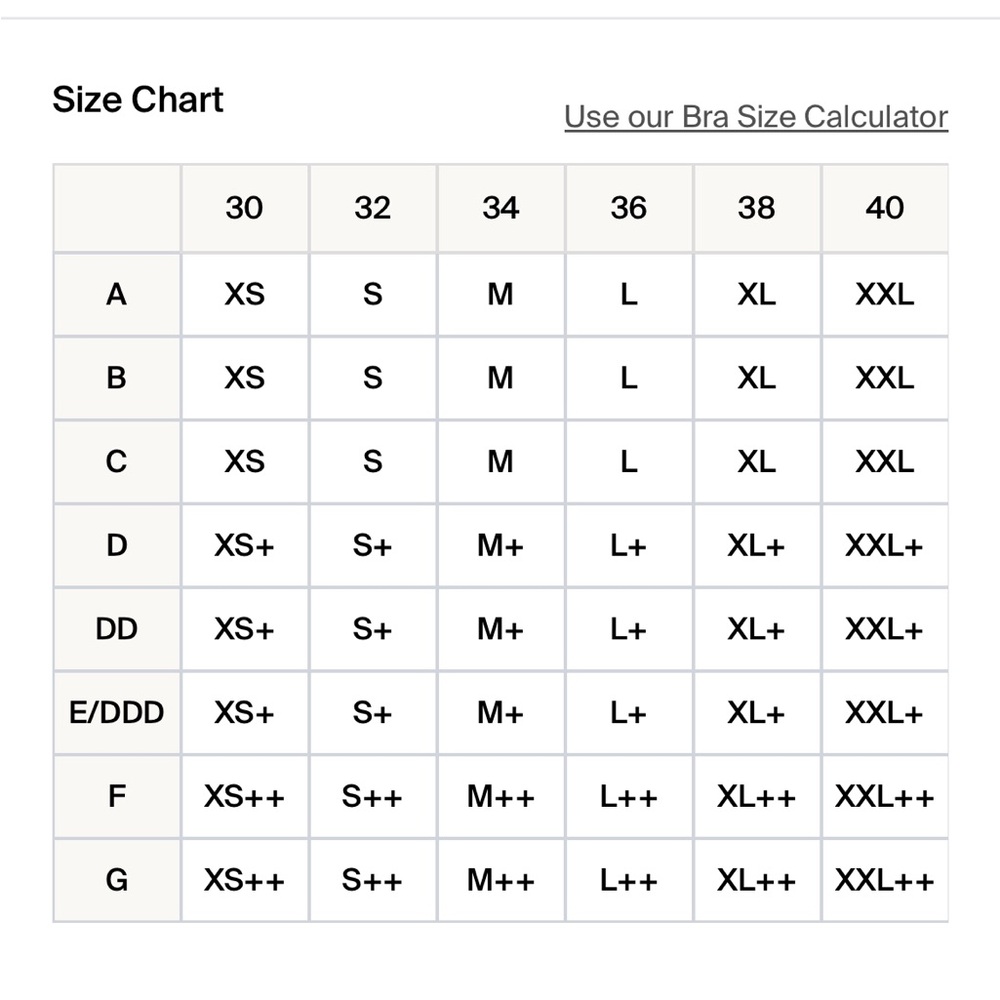Select the band size 34 column header
Image resolution: width=1000 pixels, height=1000 pixels.
tap(501, 208)
